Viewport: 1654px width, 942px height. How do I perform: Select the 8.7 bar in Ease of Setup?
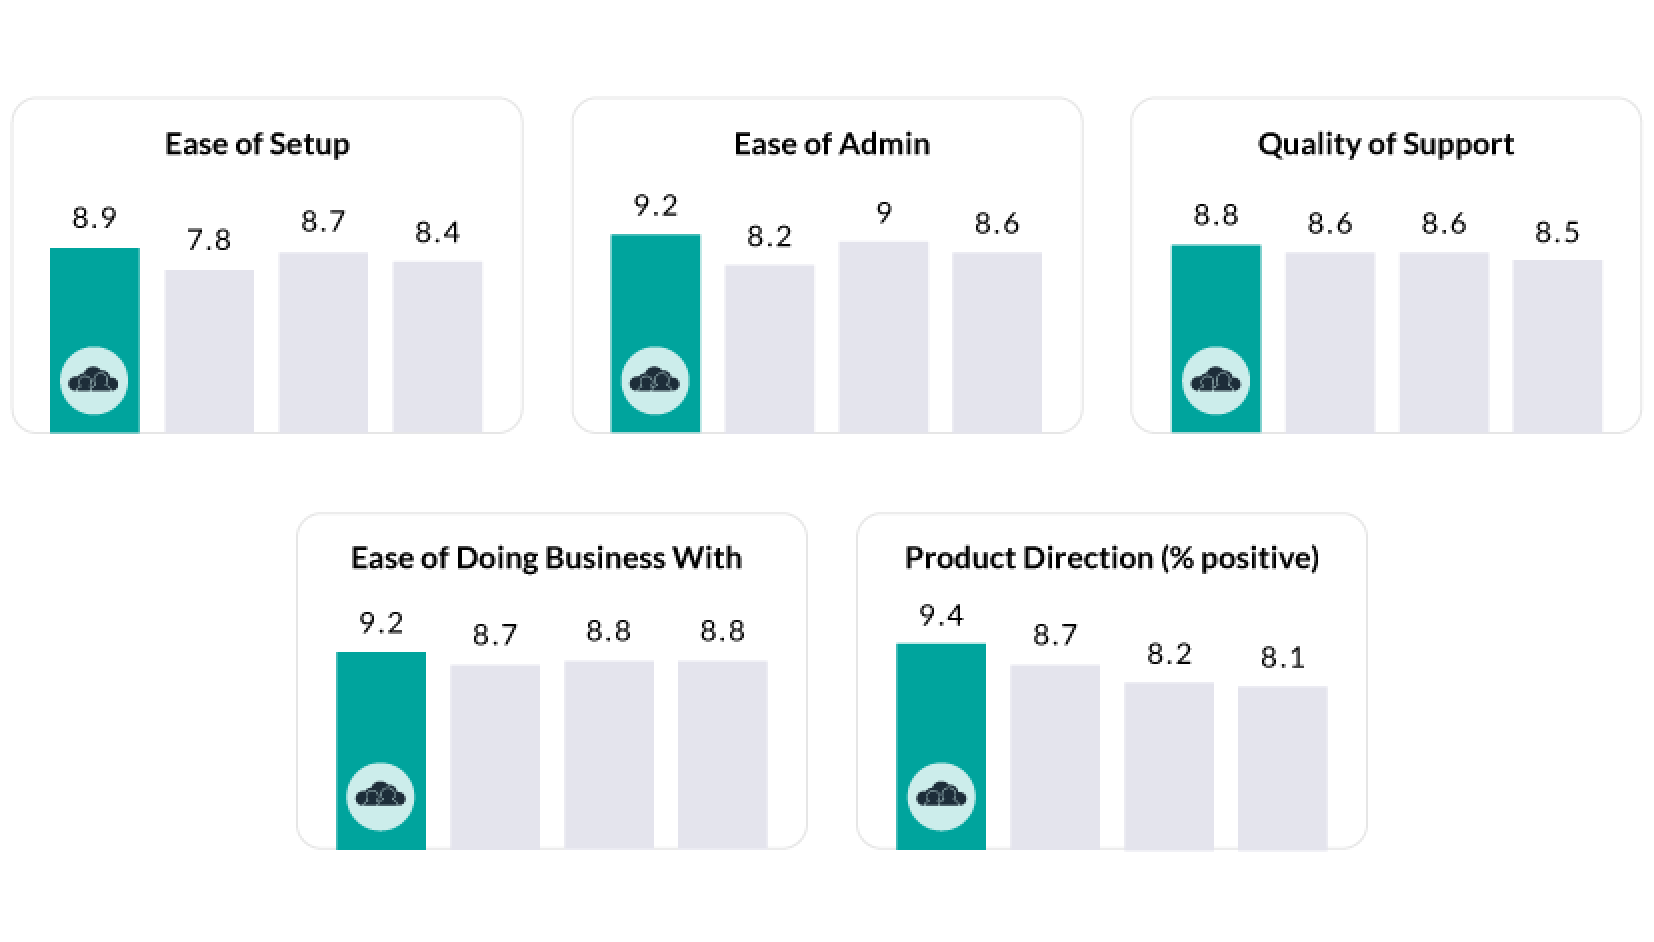tap(323, 342)
